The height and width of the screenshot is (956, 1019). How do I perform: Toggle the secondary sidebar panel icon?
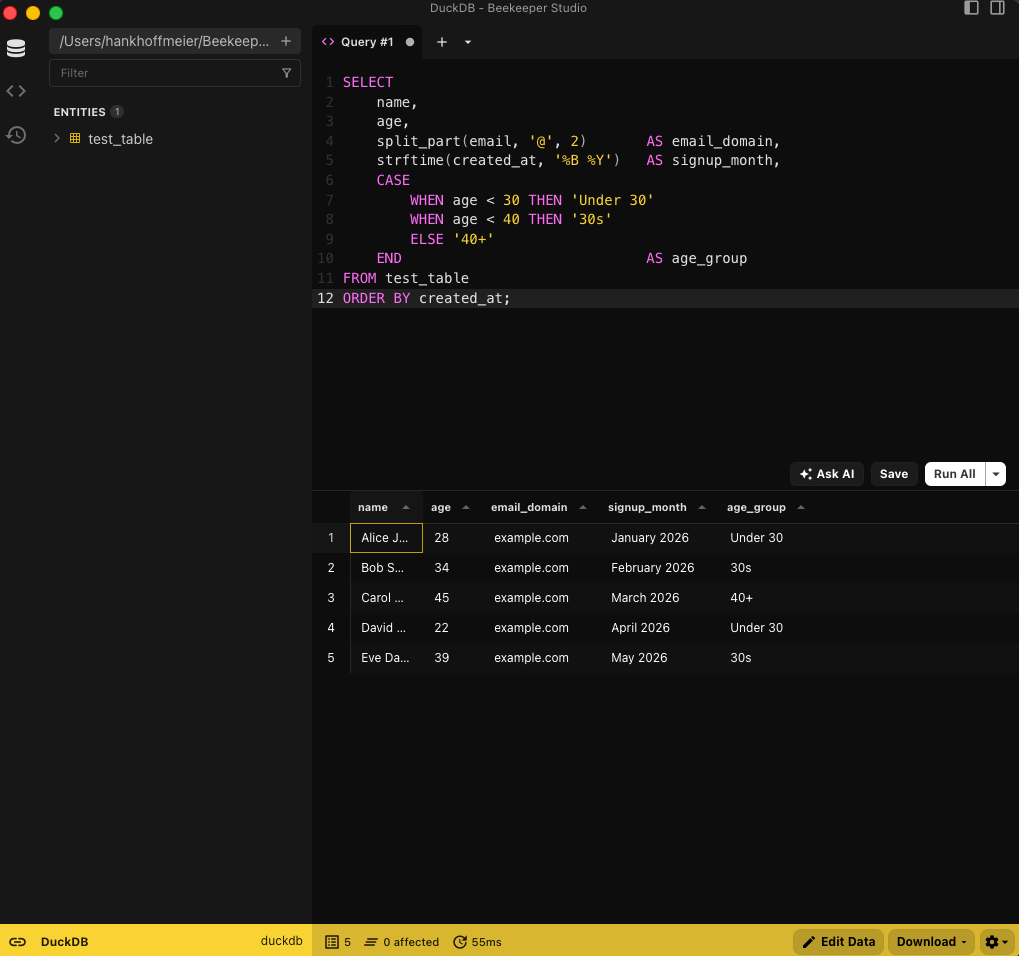(x=997, y=8)
